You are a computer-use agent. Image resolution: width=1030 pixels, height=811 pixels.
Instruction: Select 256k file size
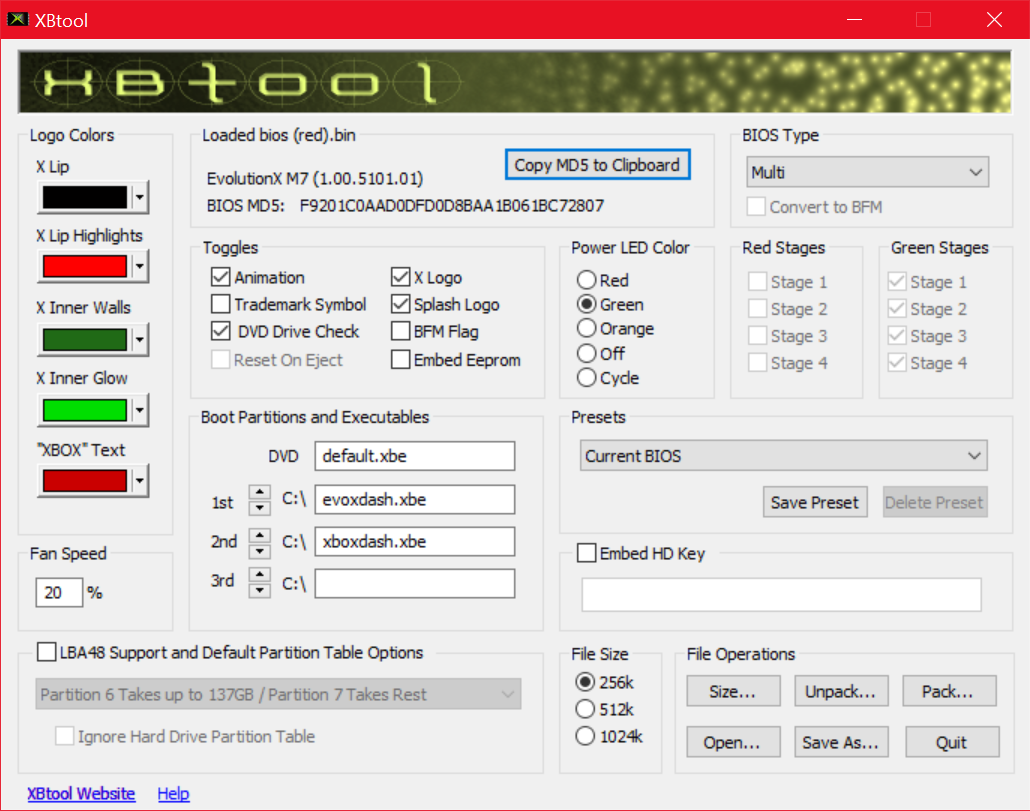[585, 682]
